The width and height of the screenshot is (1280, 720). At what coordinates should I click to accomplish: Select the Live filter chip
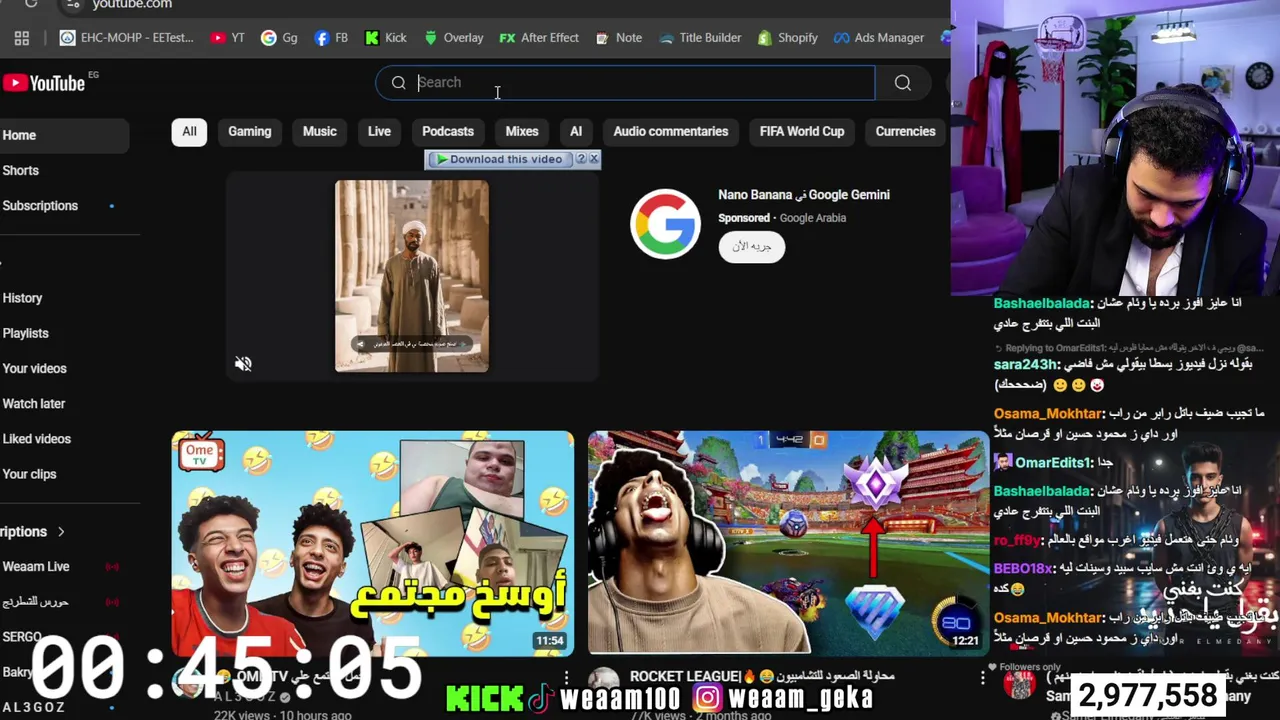(379, 132)
